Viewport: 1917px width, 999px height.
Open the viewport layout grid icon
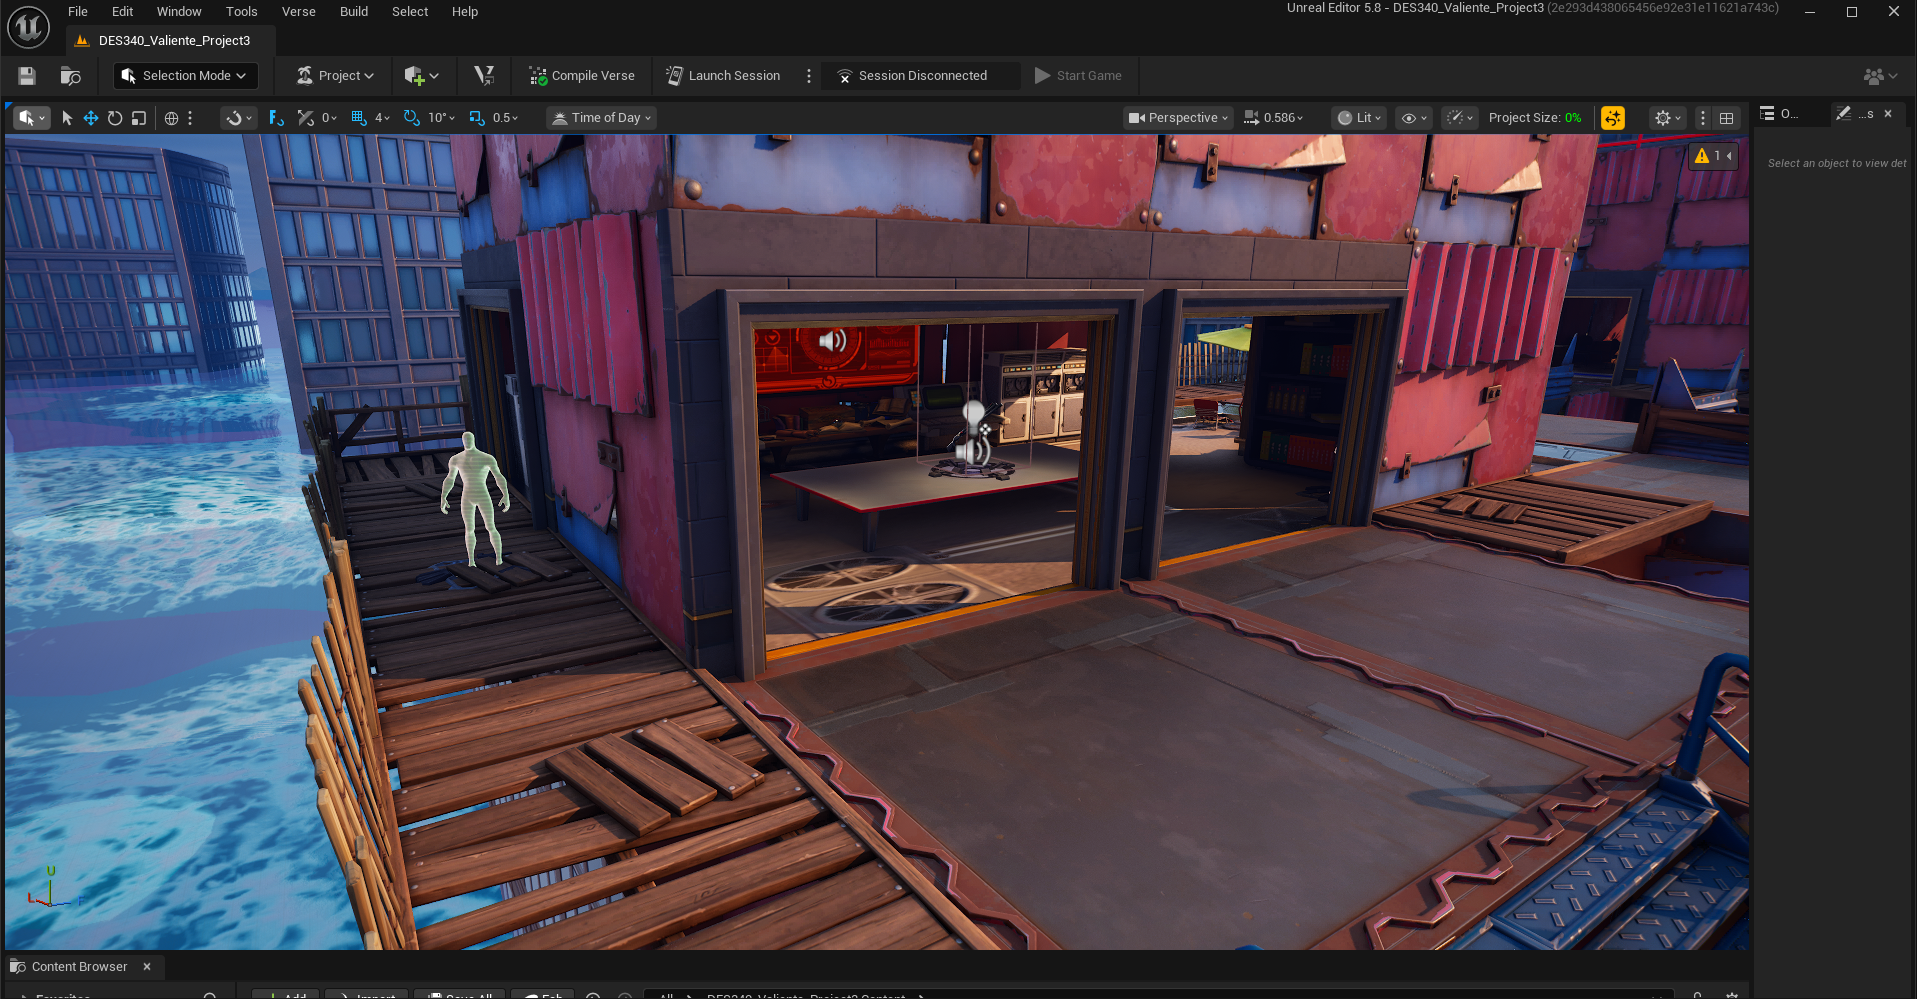[1726, 118]
